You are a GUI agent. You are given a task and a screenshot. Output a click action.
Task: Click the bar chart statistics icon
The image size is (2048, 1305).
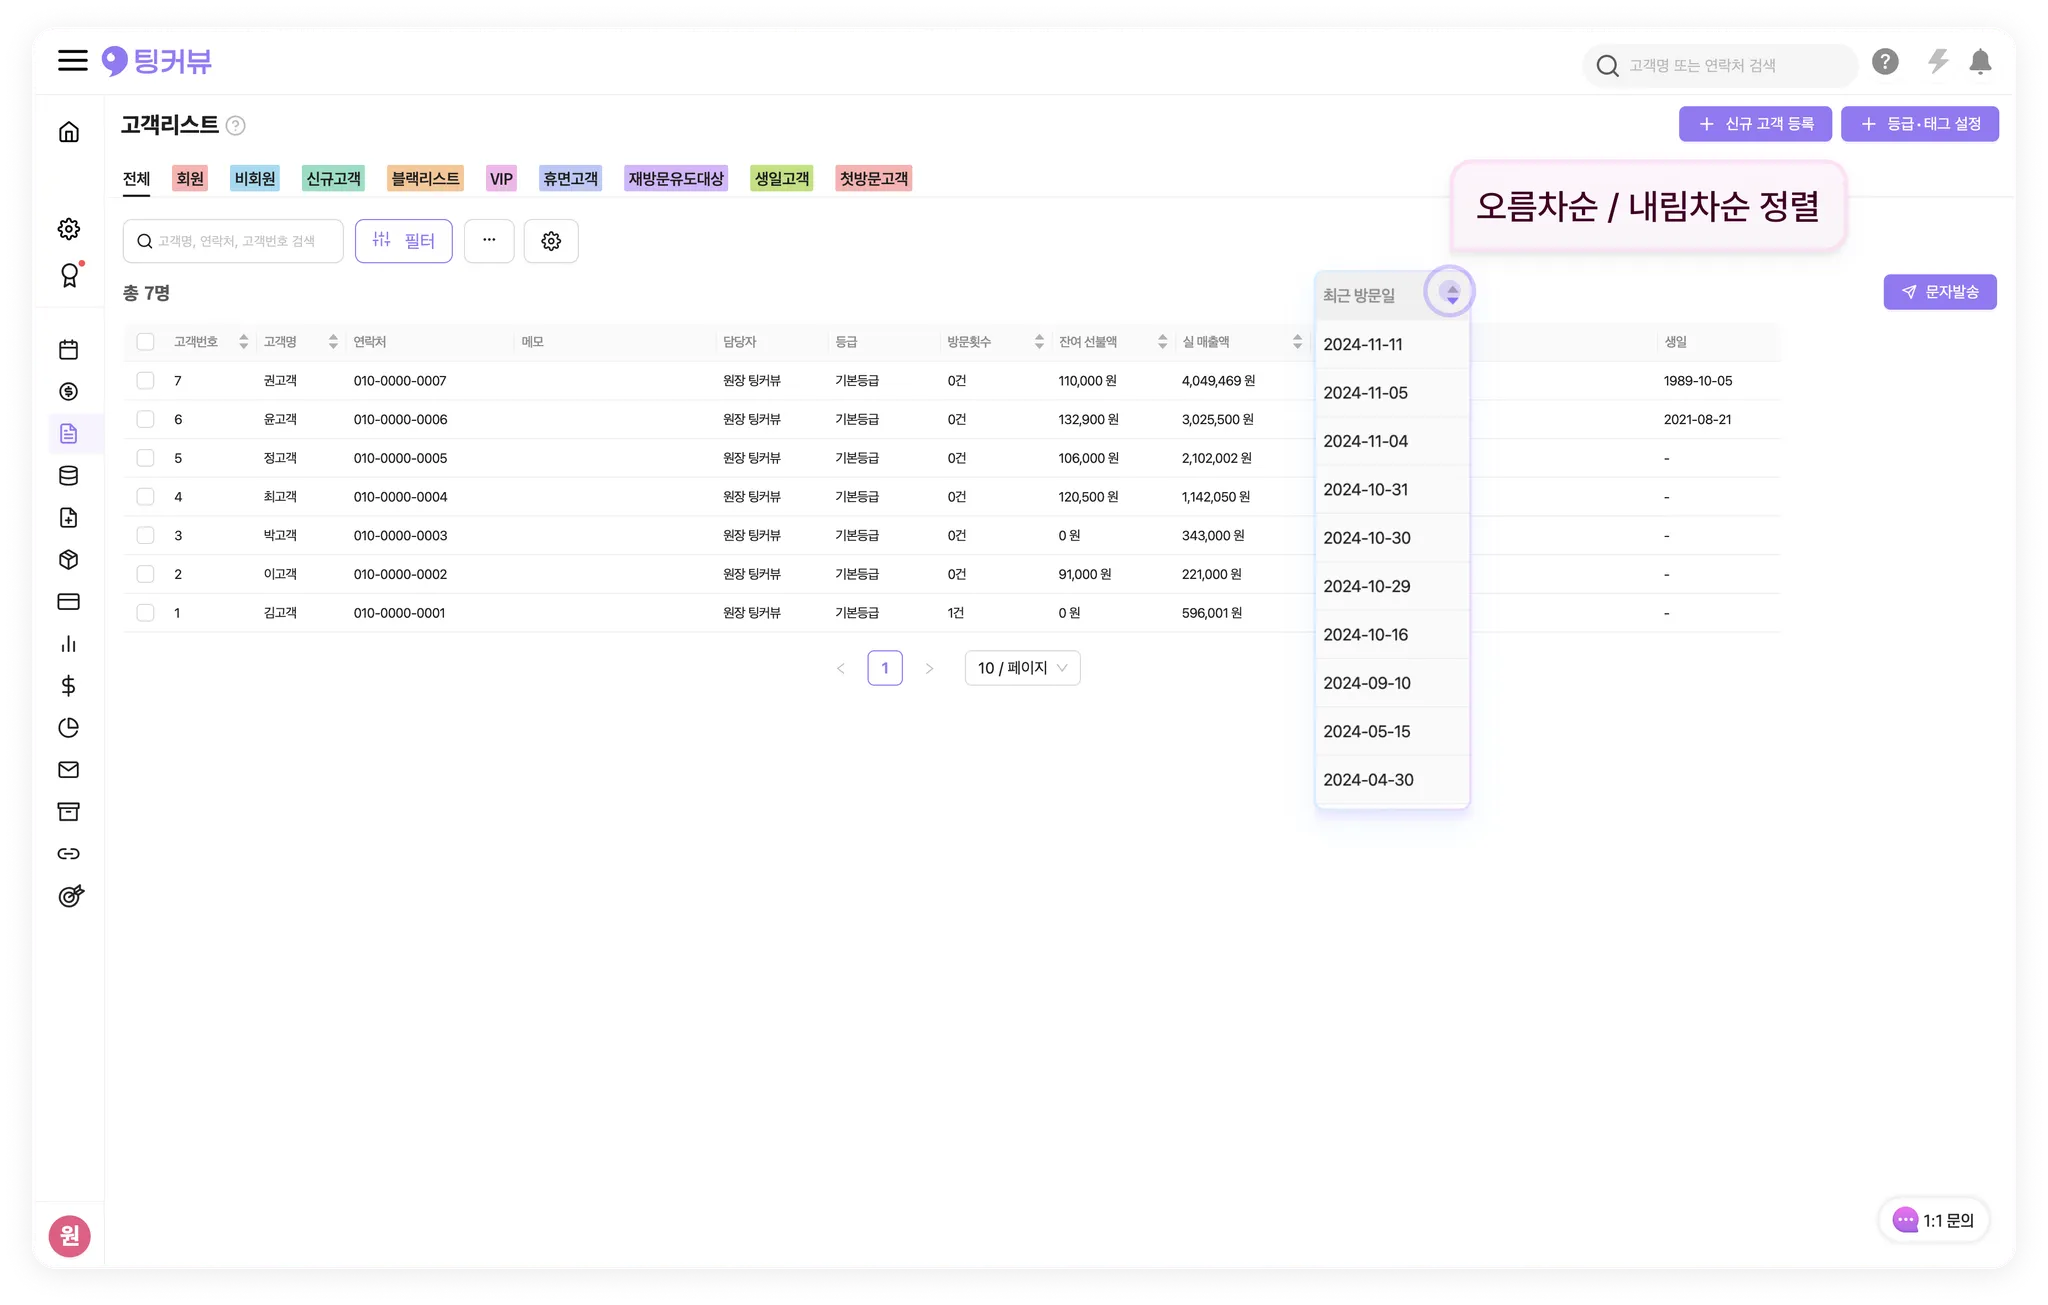pyautogui.click(x=69, y=644)
